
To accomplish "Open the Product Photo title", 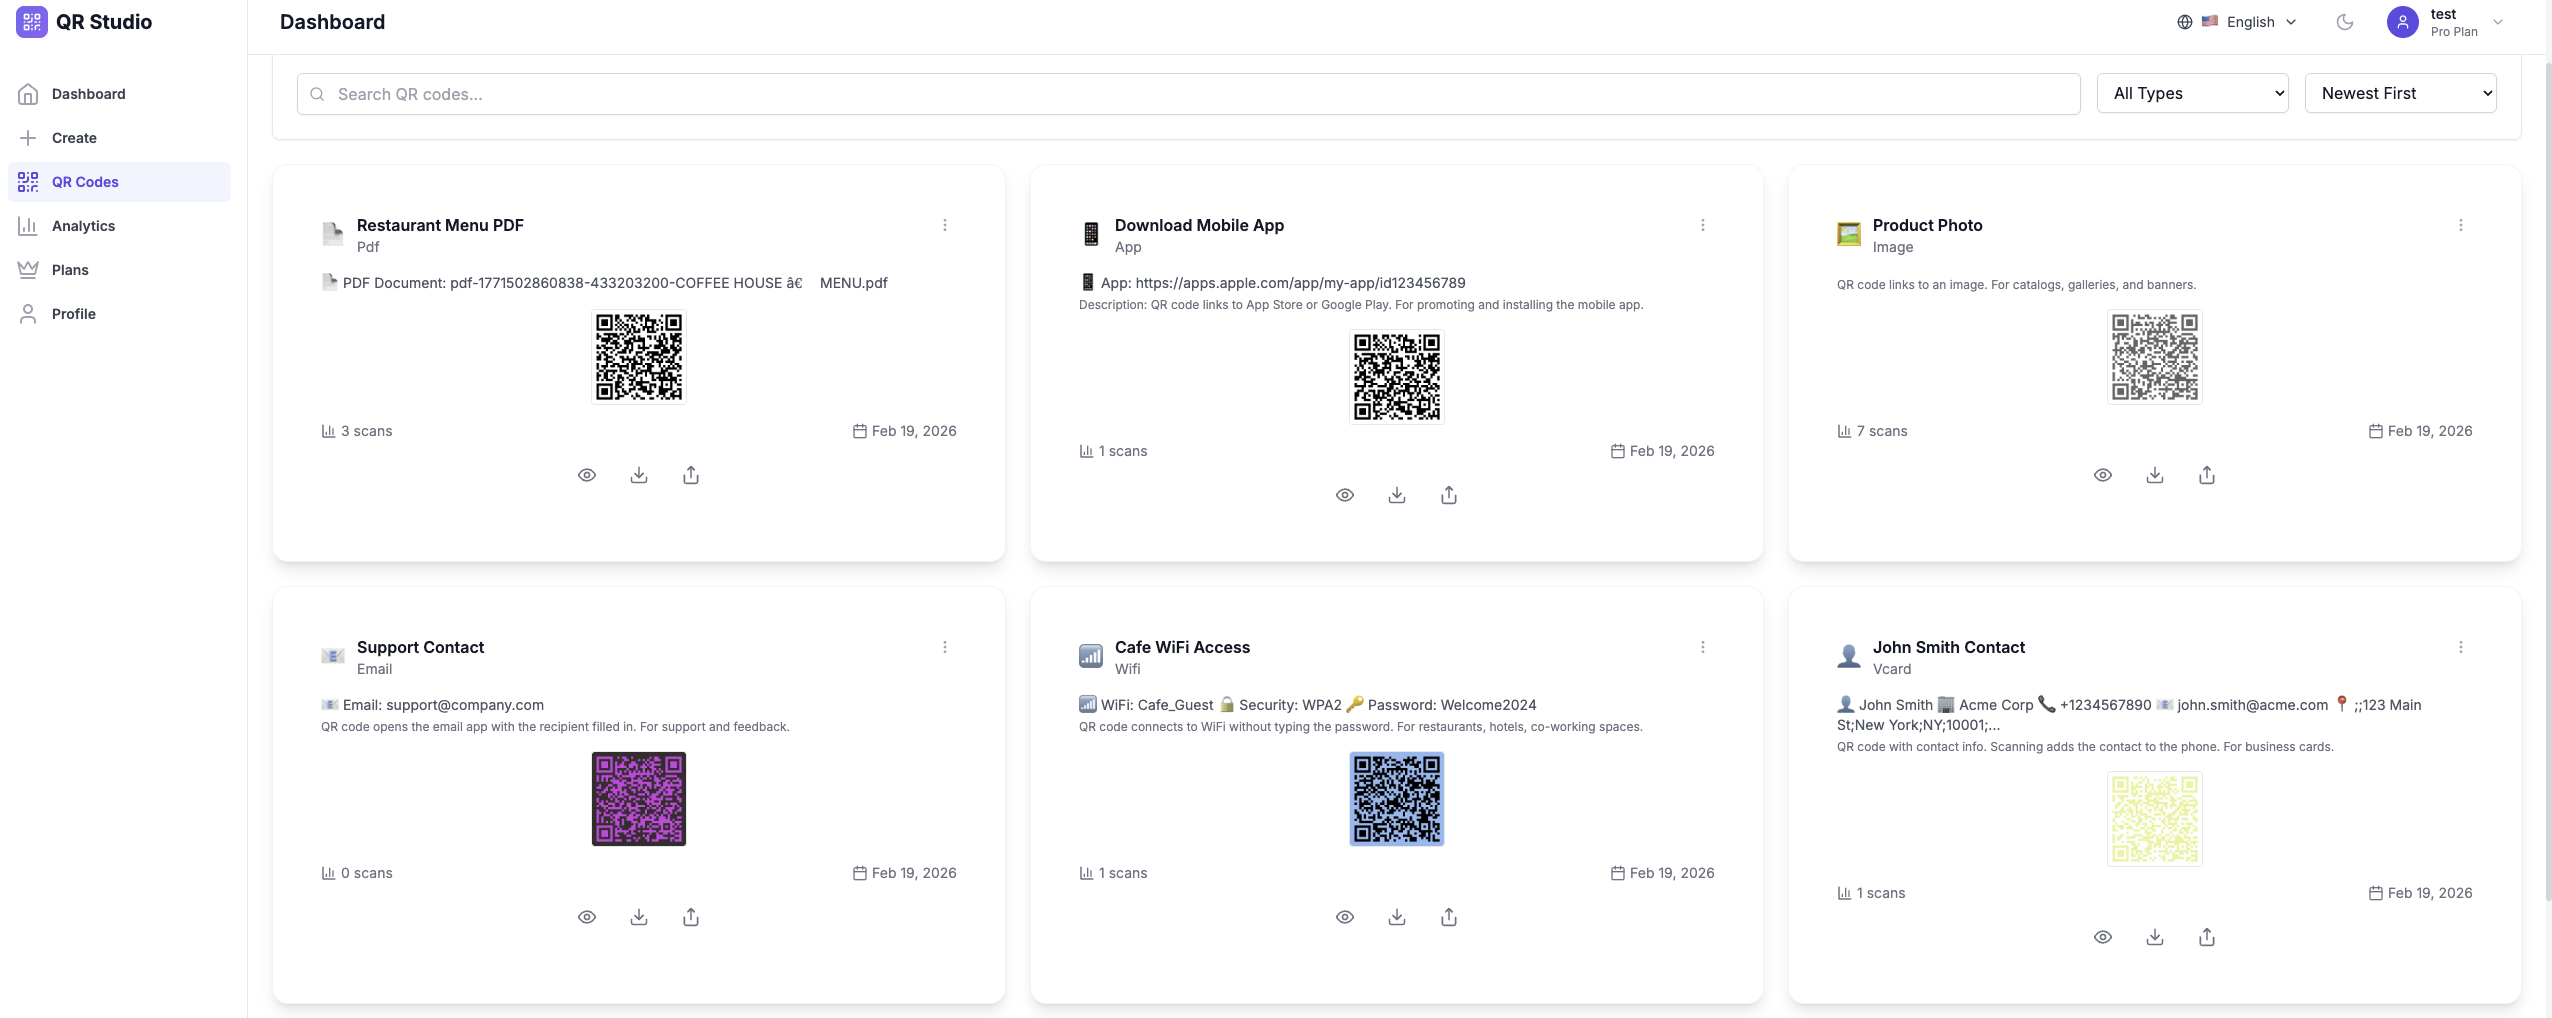I will click(x=1927, y=225).
